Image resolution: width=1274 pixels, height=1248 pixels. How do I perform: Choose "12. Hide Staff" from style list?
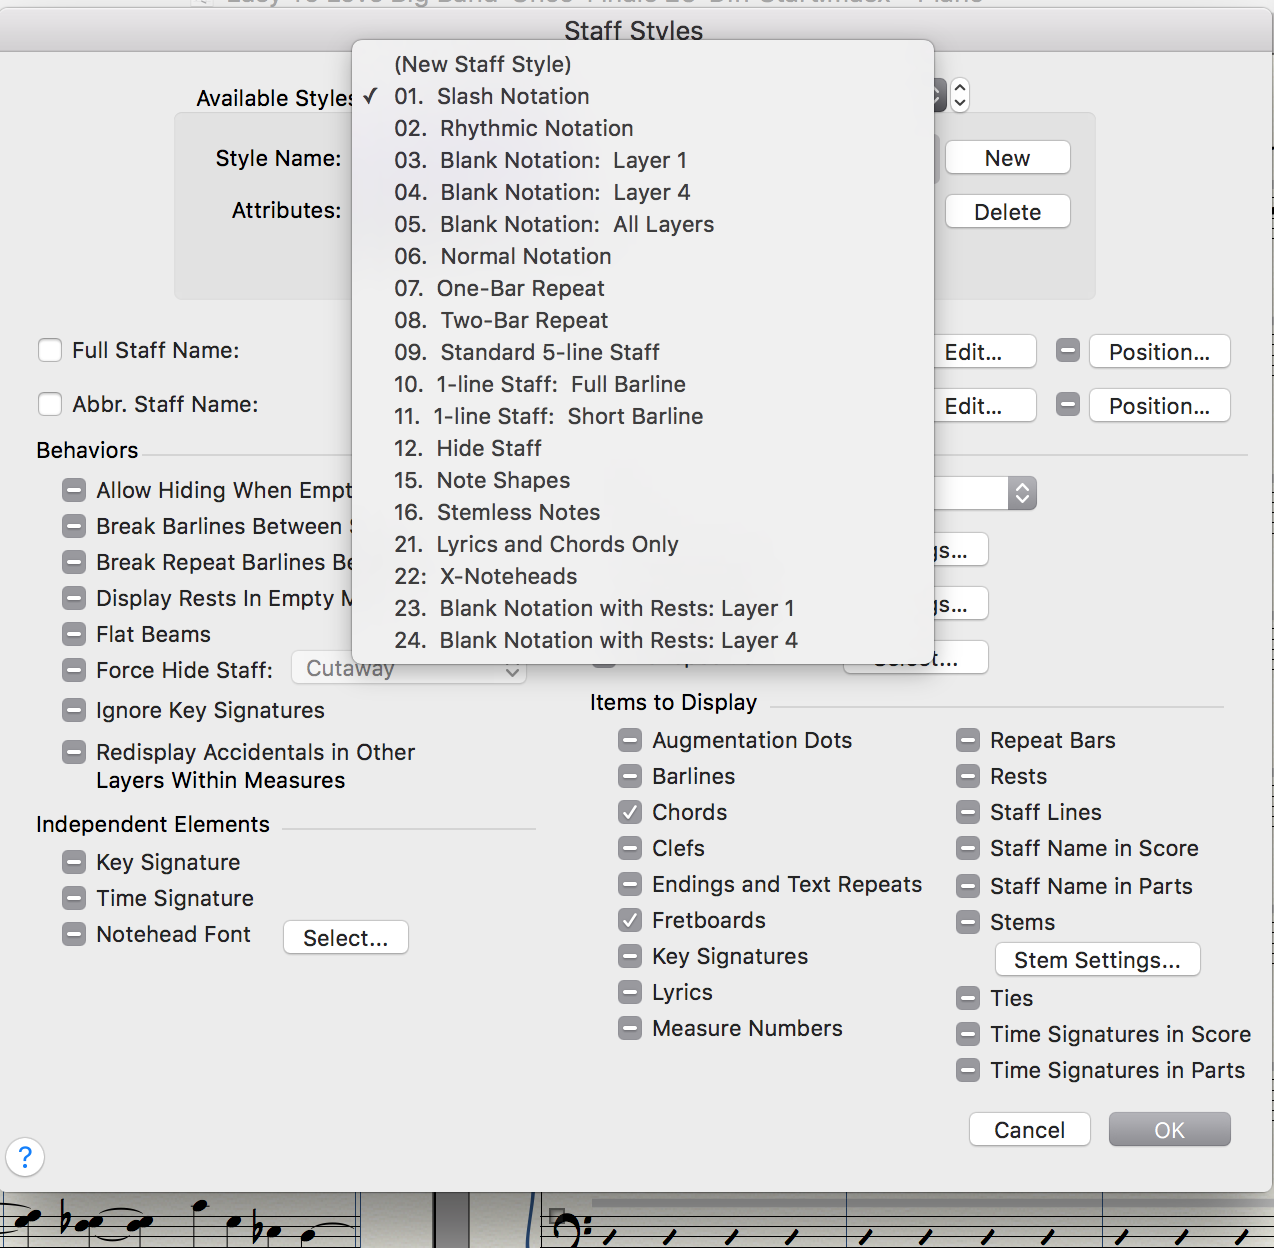[x=488, y=448]
